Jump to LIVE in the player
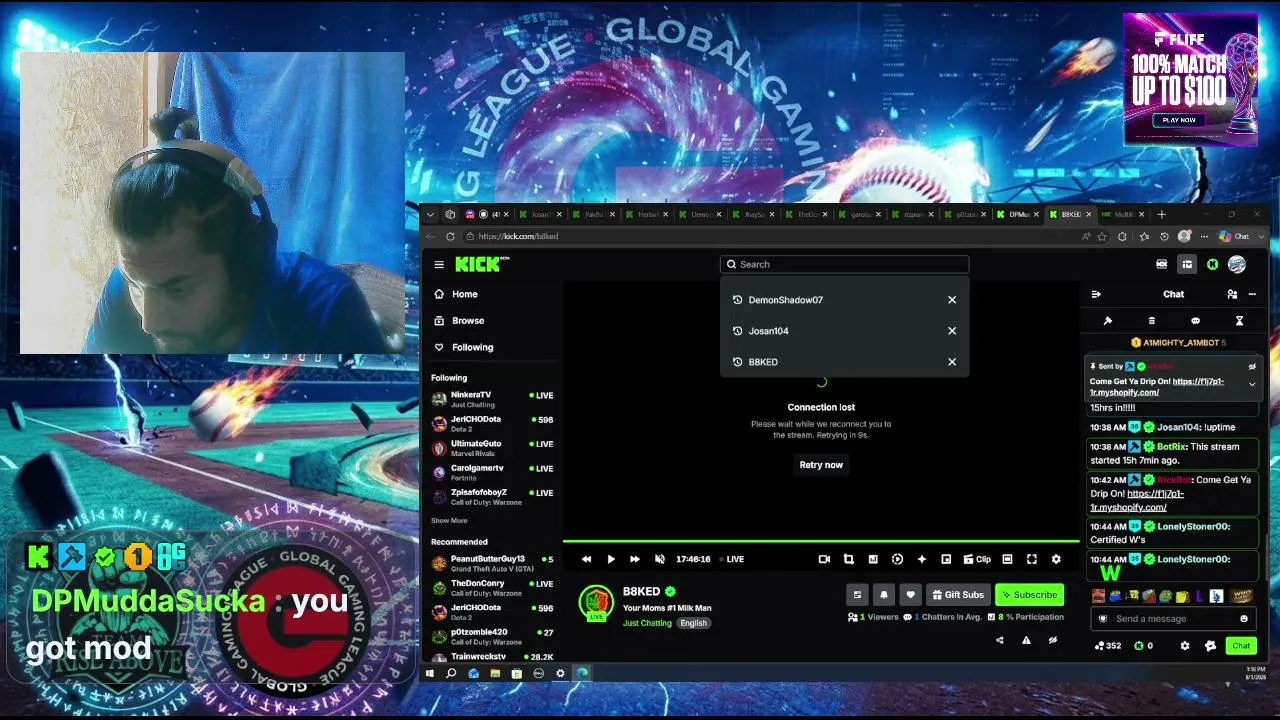The width and height of the screenshot is (1280, 720). (x=731, y=559)
